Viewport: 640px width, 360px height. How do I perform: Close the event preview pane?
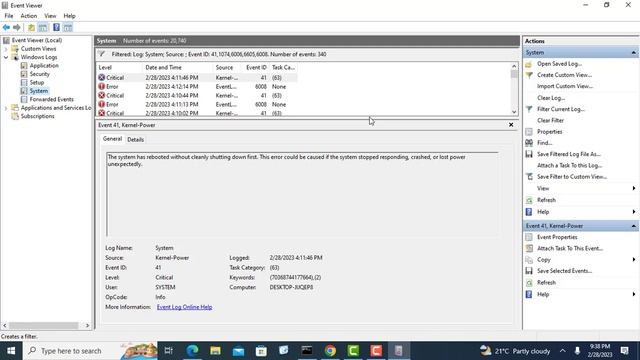[x=511, y=125]
